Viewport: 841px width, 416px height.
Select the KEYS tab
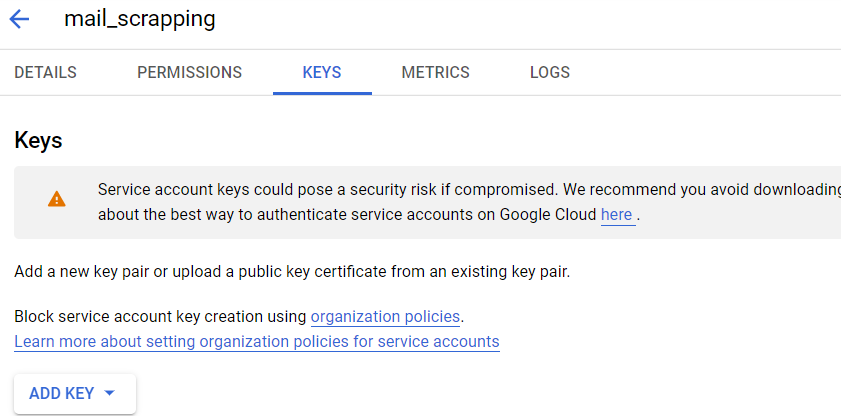click(x=322, y=72)
